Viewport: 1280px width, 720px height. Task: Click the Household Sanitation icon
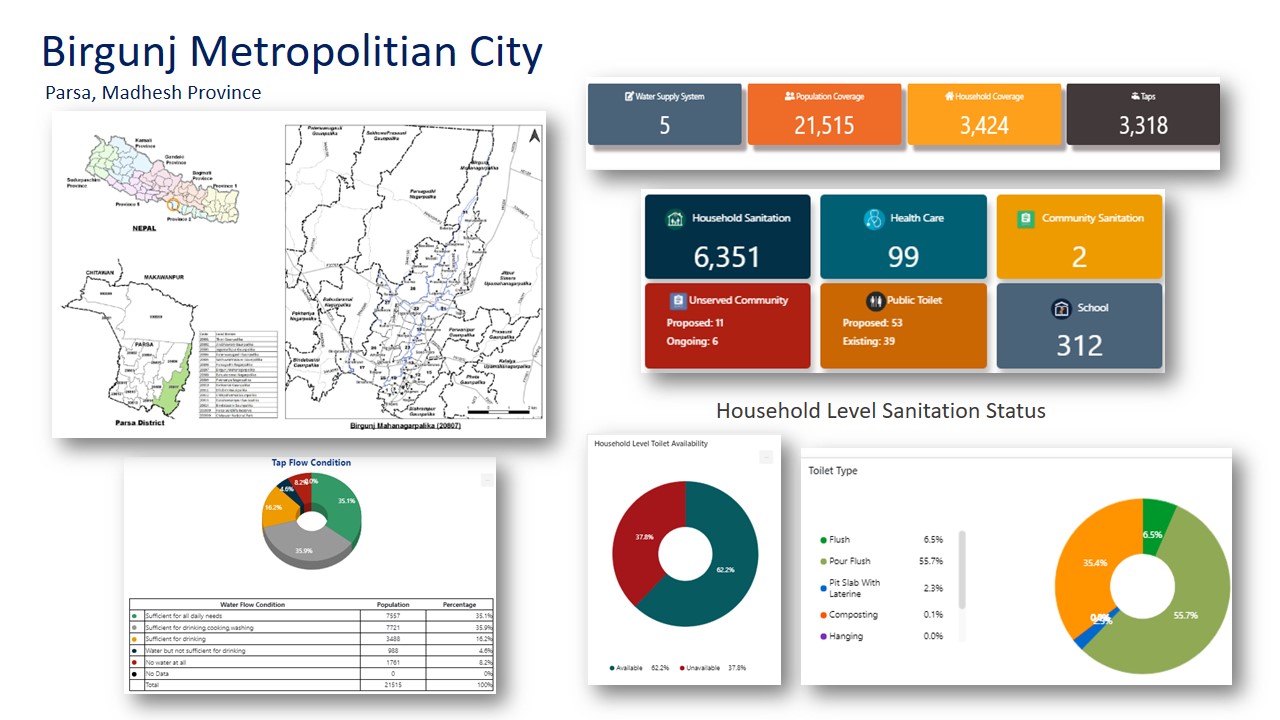[675, 219]
